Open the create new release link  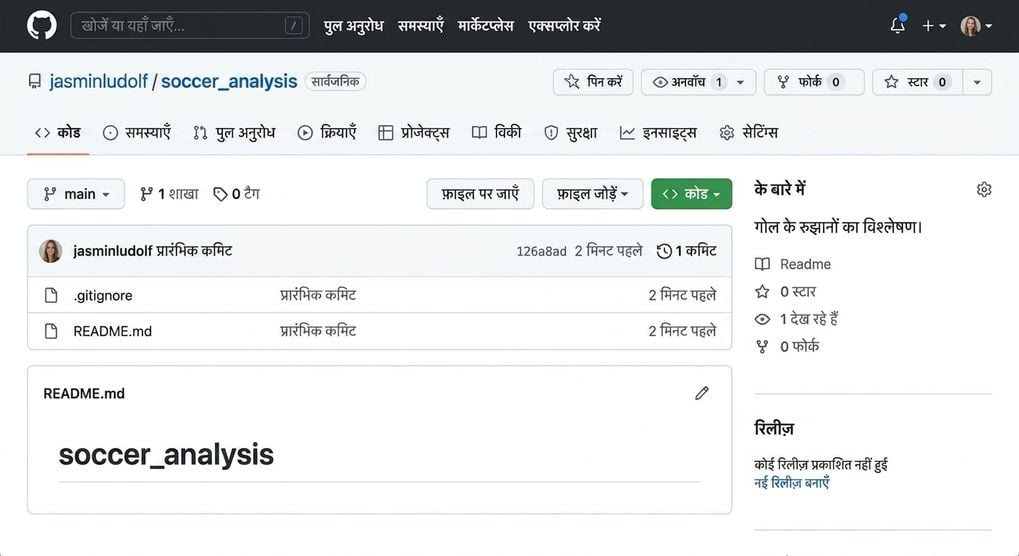[x=792, y=483]
